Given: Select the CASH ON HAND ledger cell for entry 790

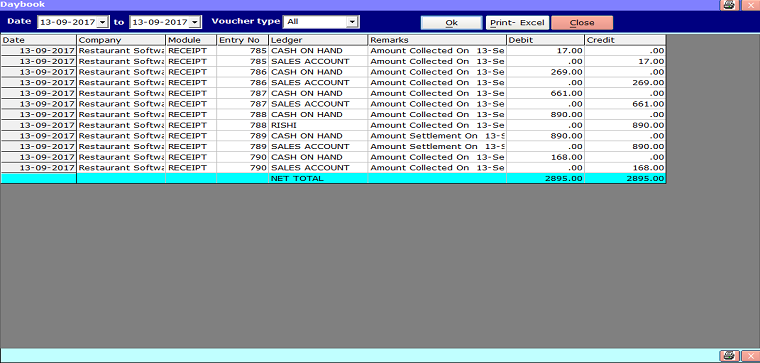Looking at the screenshot, I should point(318,157).
